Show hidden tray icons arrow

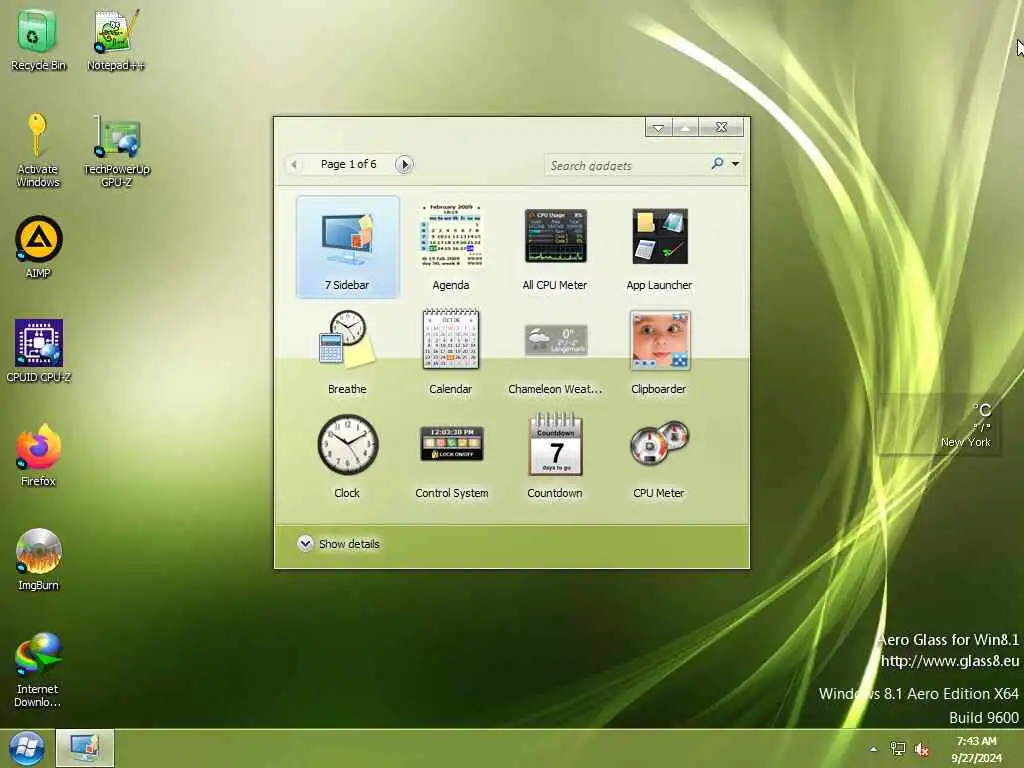874,749
